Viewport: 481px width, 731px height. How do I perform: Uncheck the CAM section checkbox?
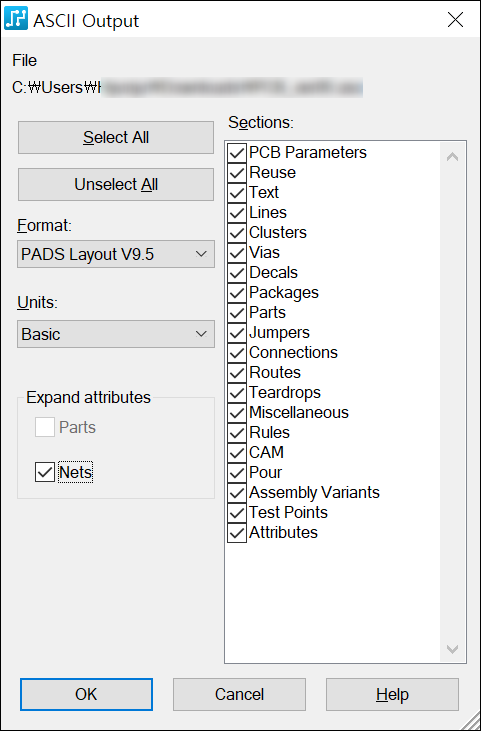point(237,453)
